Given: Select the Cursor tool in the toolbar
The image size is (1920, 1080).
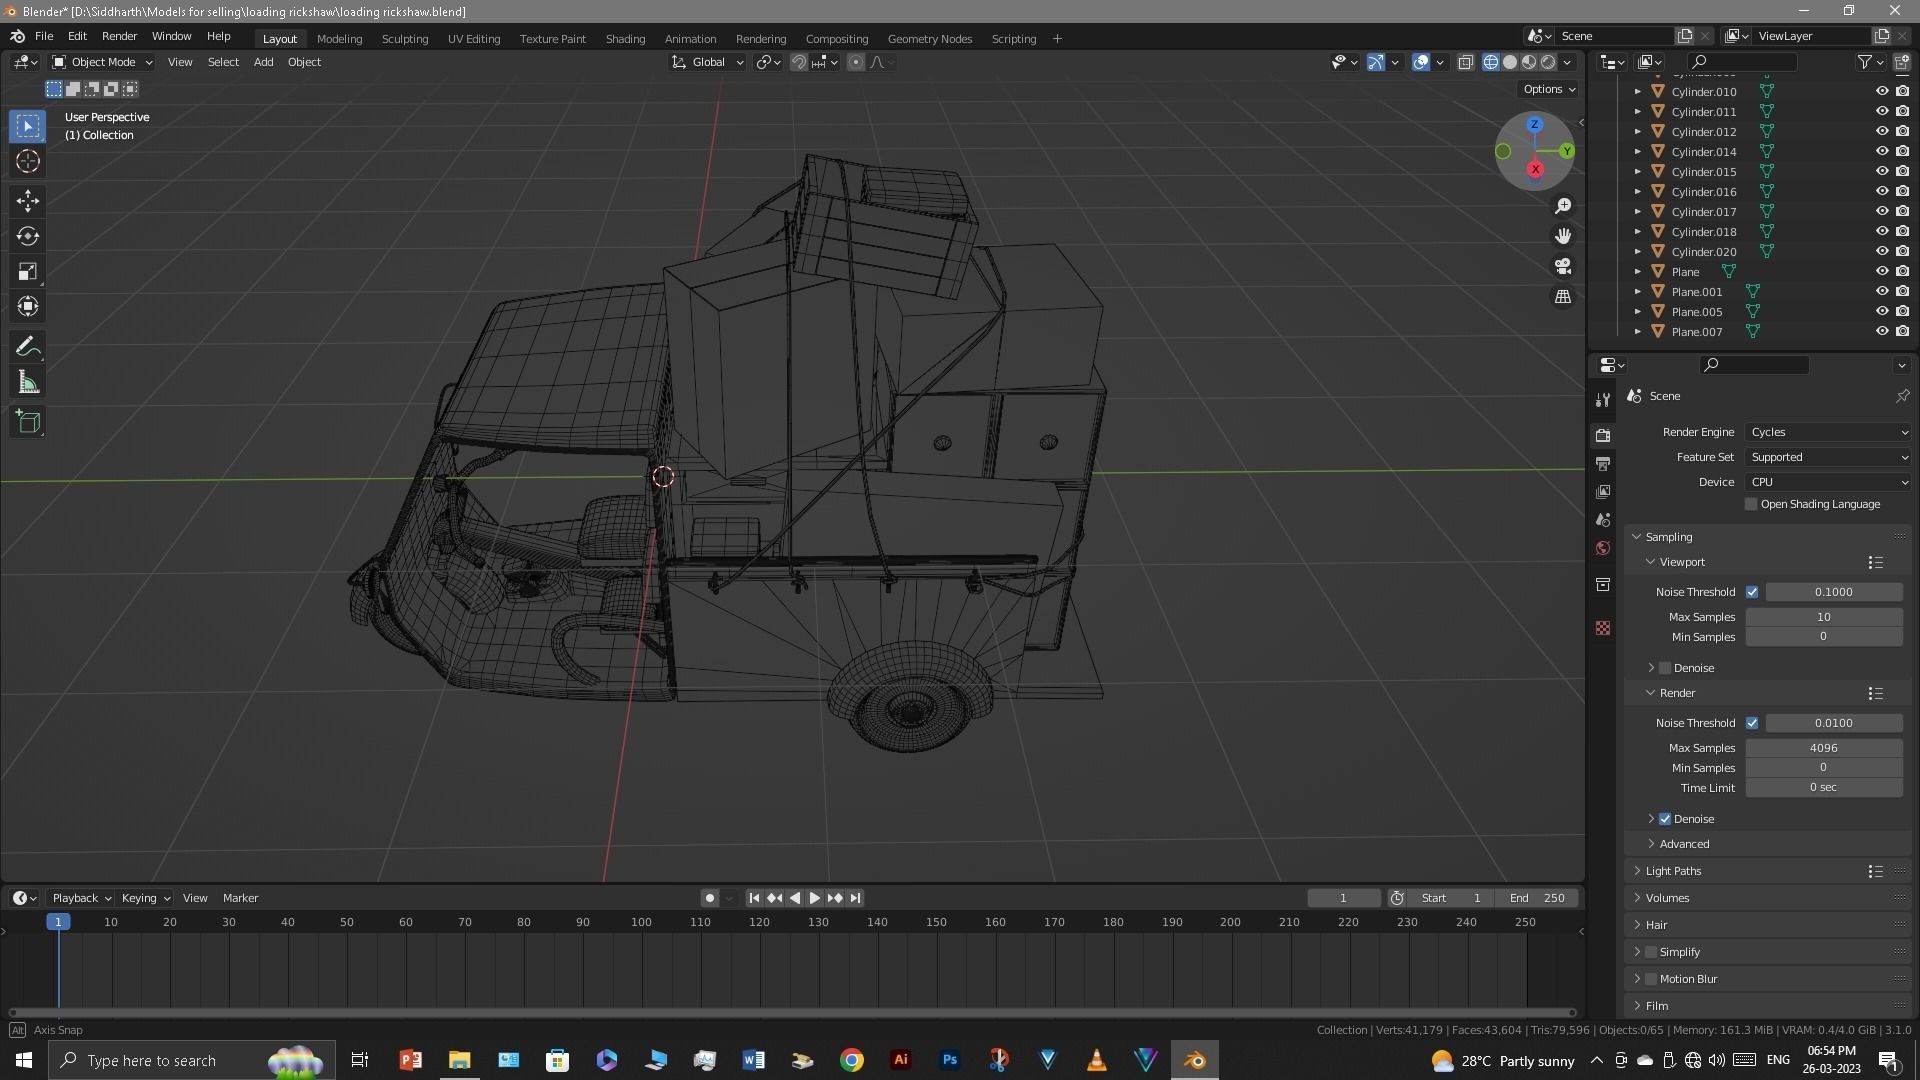Looking at the screenshot, I should (x=28, y=161).
